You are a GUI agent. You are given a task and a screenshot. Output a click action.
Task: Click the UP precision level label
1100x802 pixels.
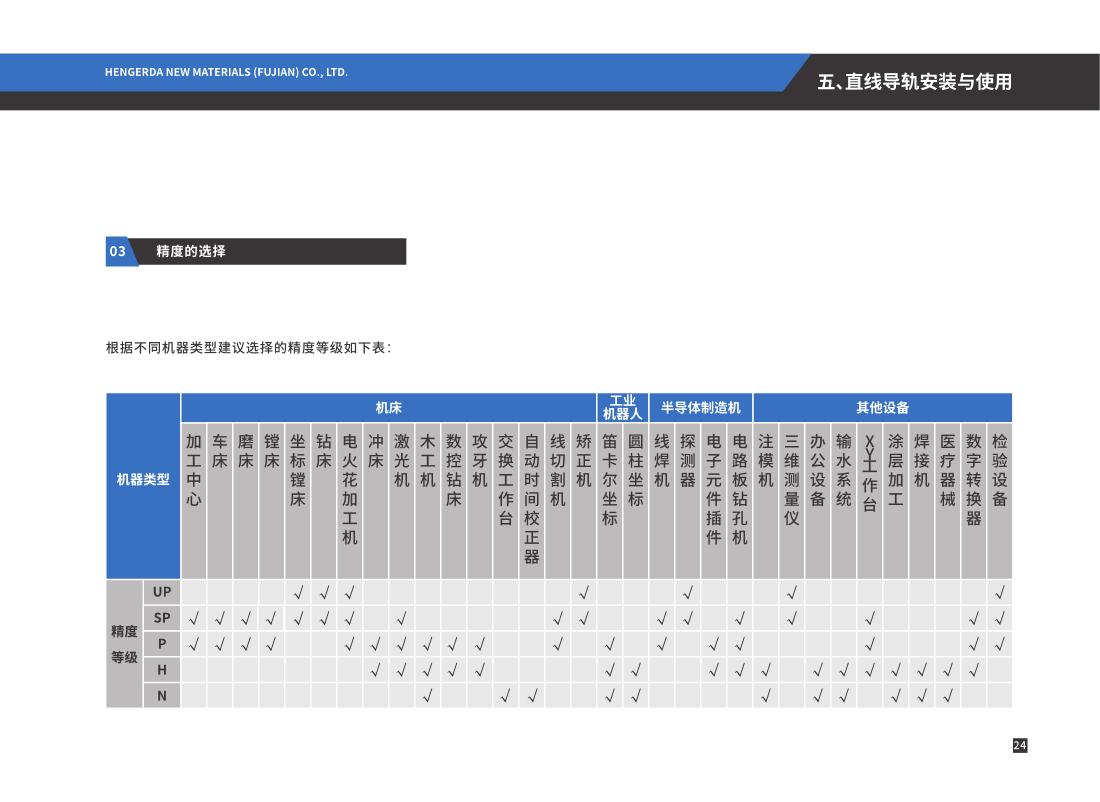(x=162, y=592)
